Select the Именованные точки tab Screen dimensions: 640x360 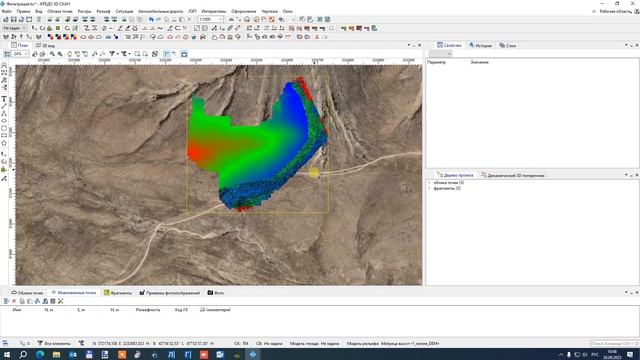pyautogui.click(x=73, y=293)
